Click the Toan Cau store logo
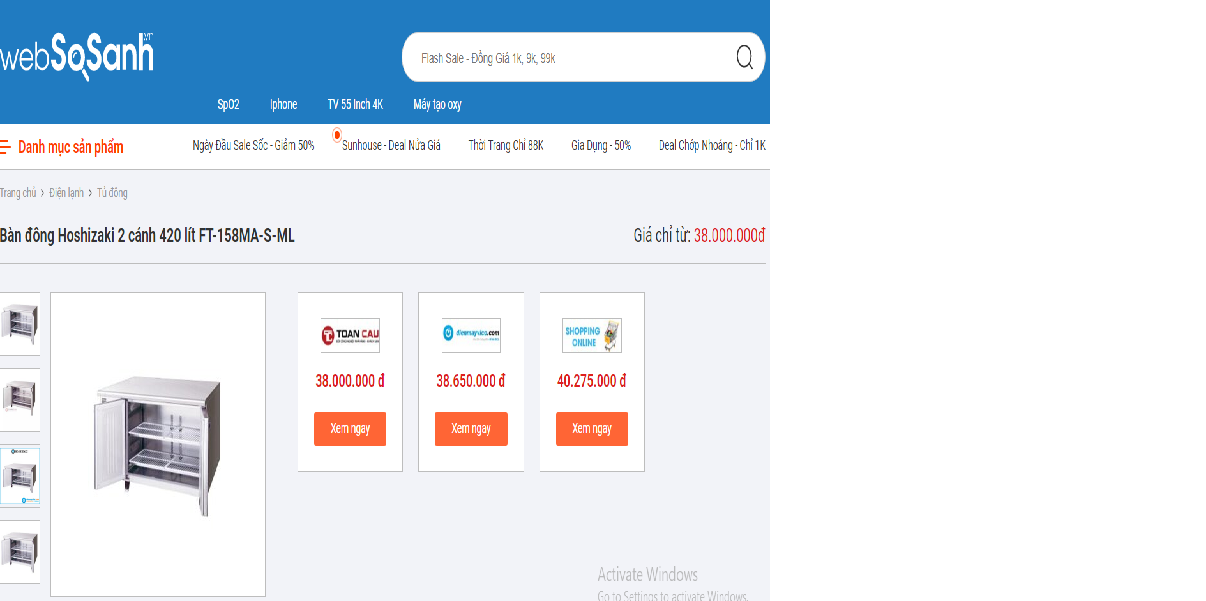This screenshot has height=601, width=1206. [x=350, y=336]
